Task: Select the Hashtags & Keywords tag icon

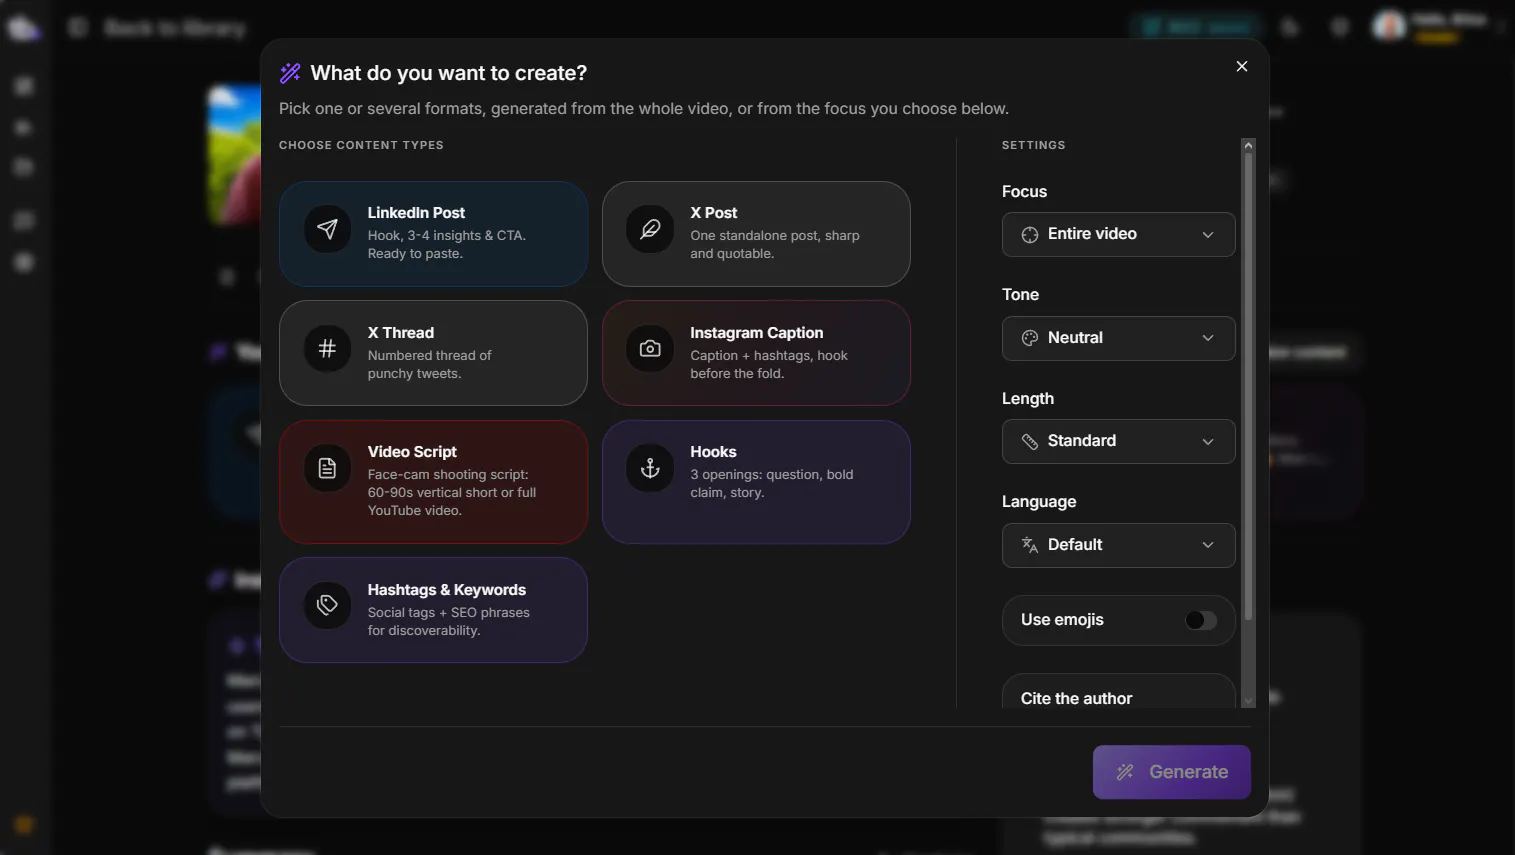Action: pos(327,605)
